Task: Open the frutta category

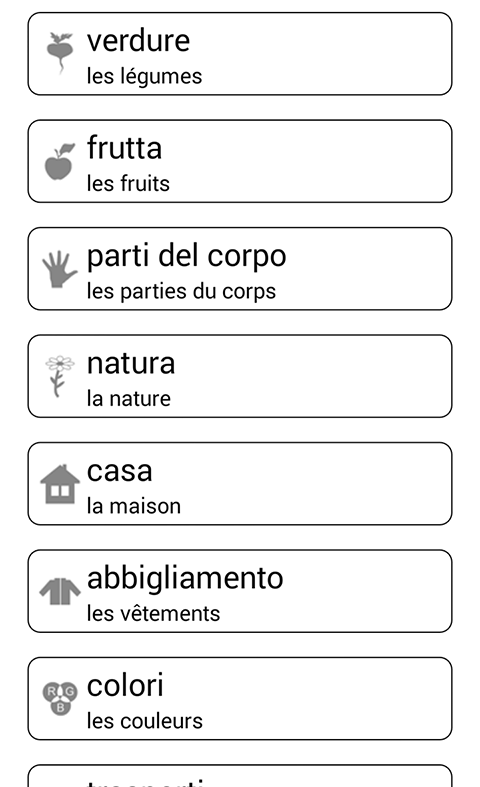Action: coord(240,161)
